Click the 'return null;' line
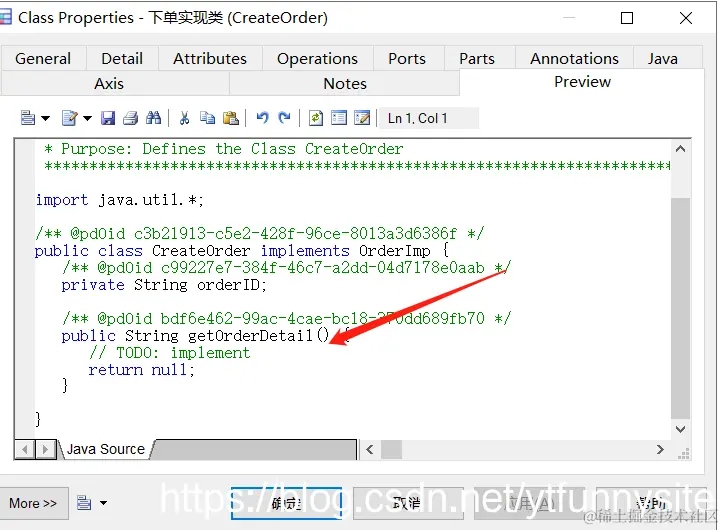Viewport: 724px width, 530px height. pyautogui.click(x=141, y=370)
